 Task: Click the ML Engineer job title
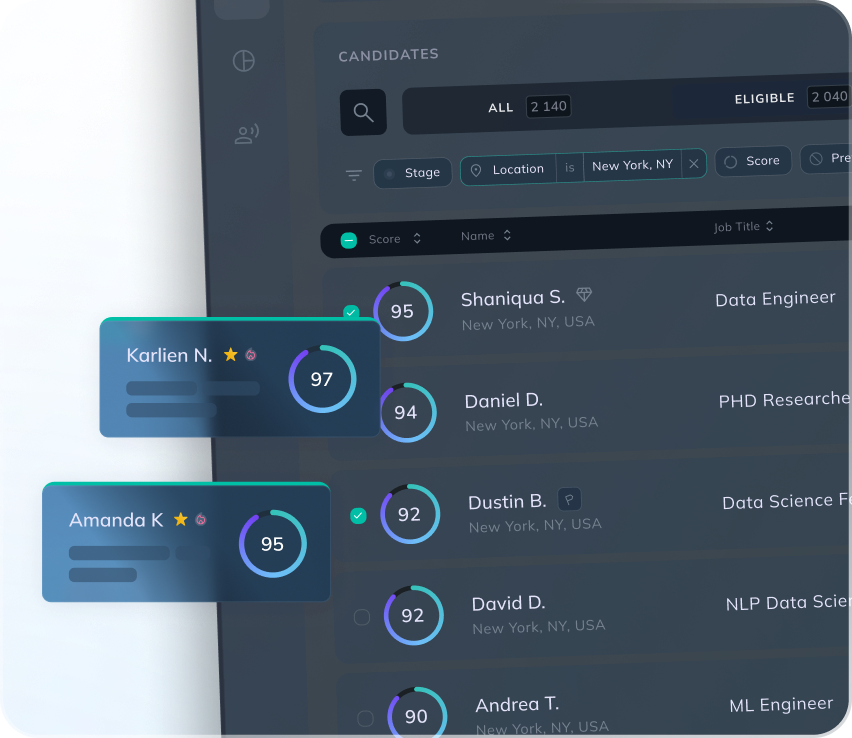tap(781, 705)
